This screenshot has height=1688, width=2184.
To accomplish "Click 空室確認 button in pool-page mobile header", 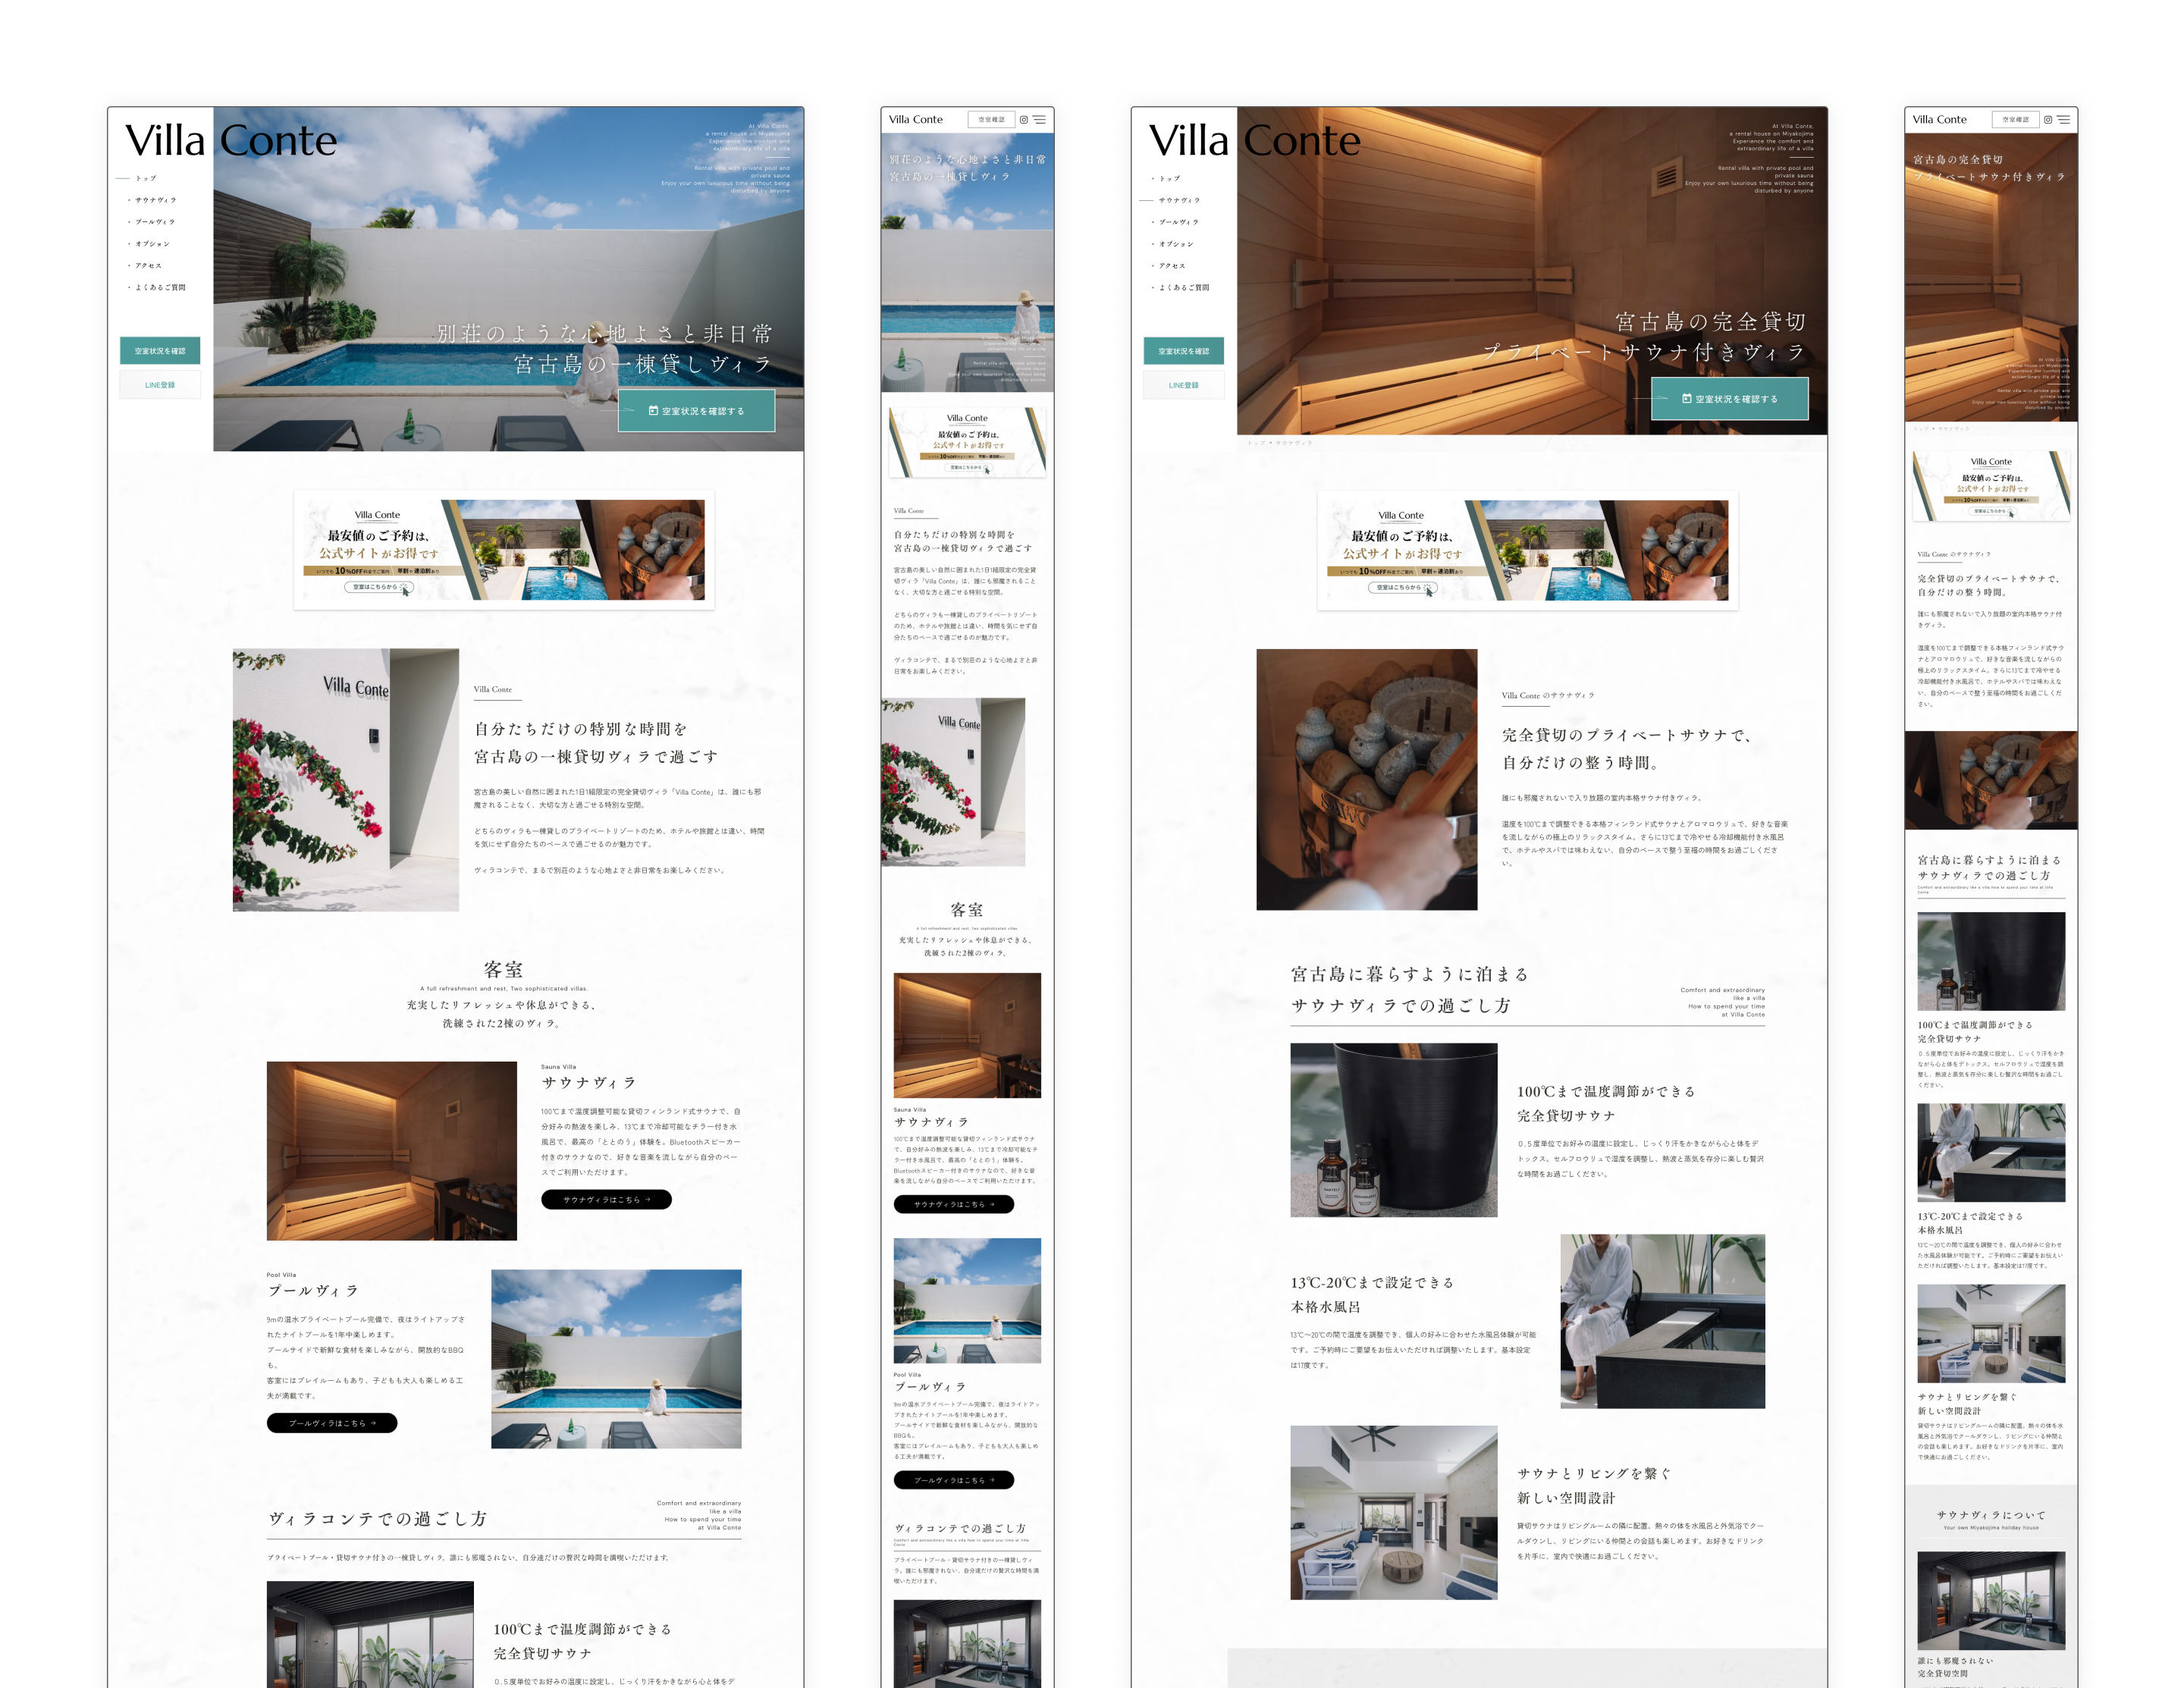I will (991, 120).
